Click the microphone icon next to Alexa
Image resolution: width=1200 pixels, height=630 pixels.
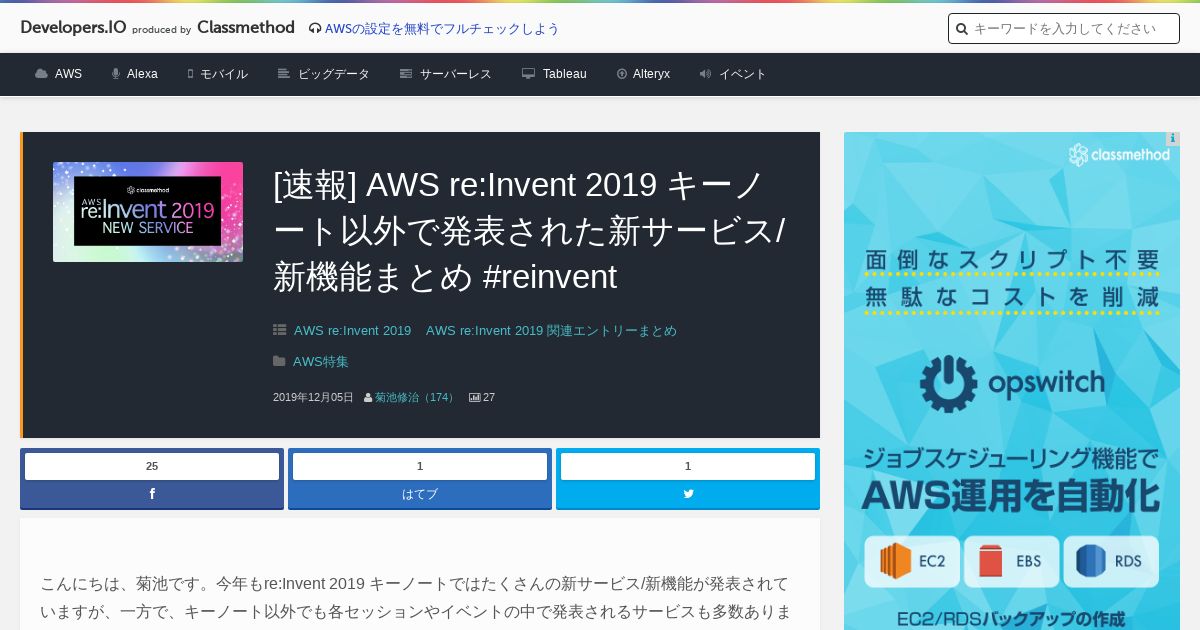(116, 74)
